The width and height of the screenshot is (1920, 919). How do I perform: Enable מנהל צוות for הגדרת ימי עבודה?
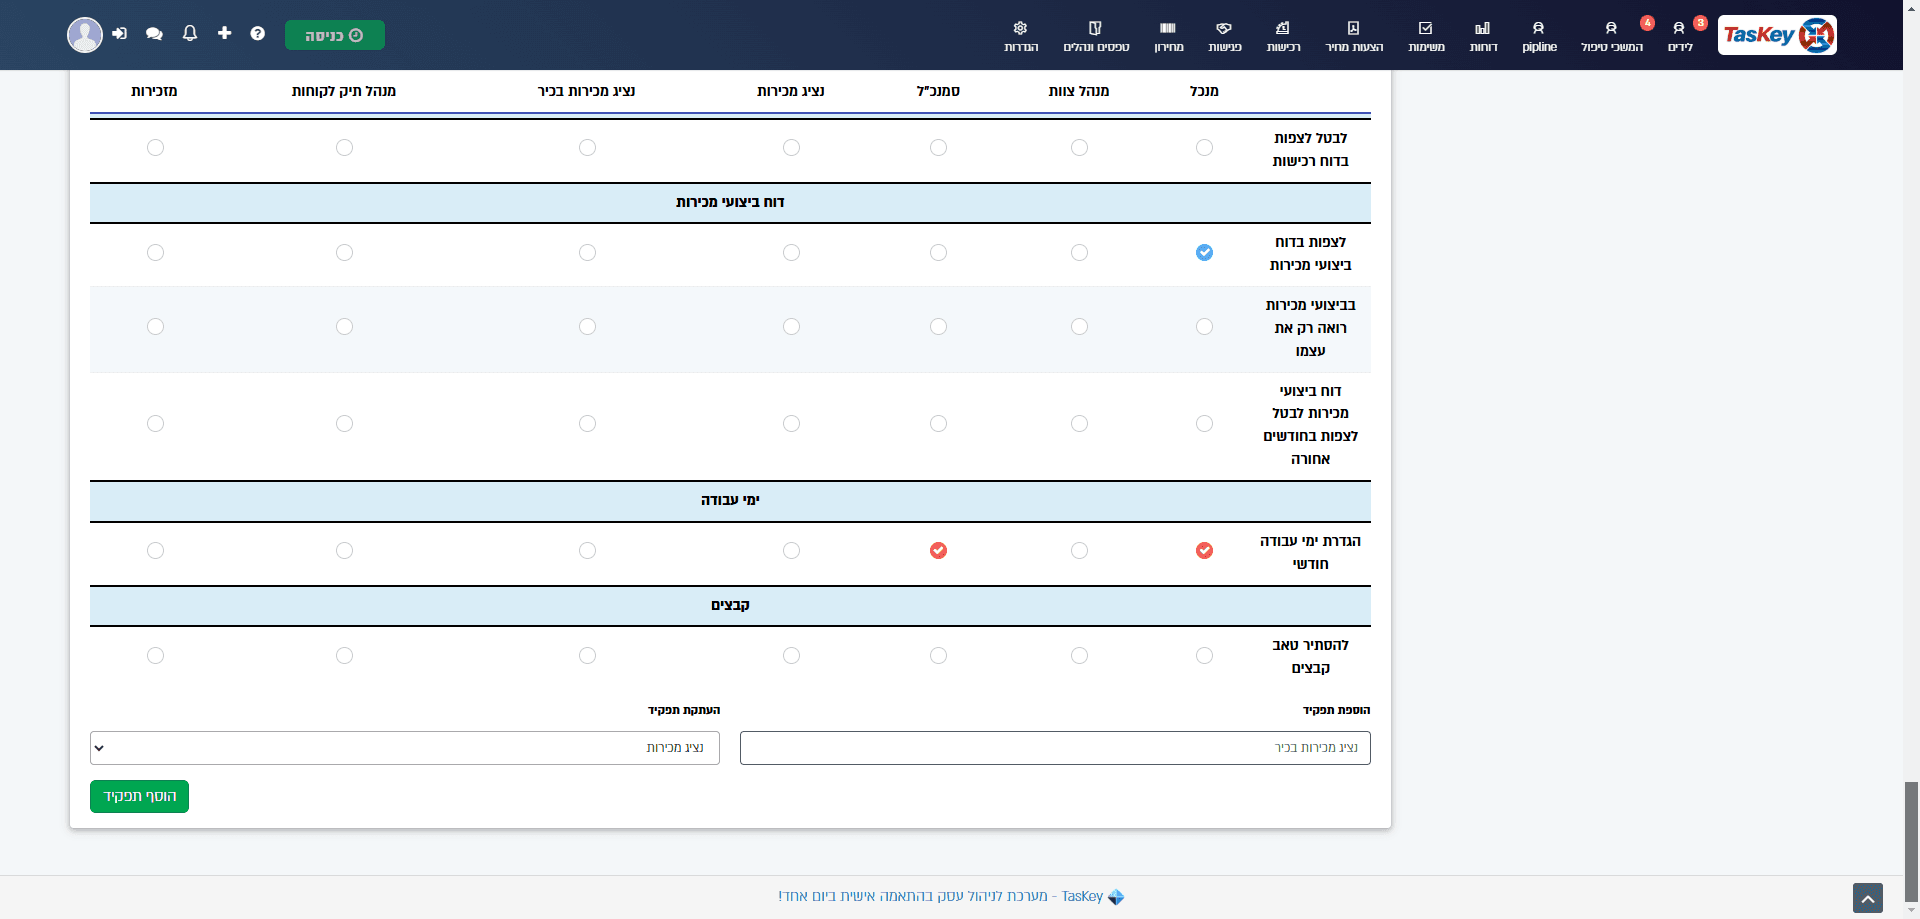(1079, 551)
